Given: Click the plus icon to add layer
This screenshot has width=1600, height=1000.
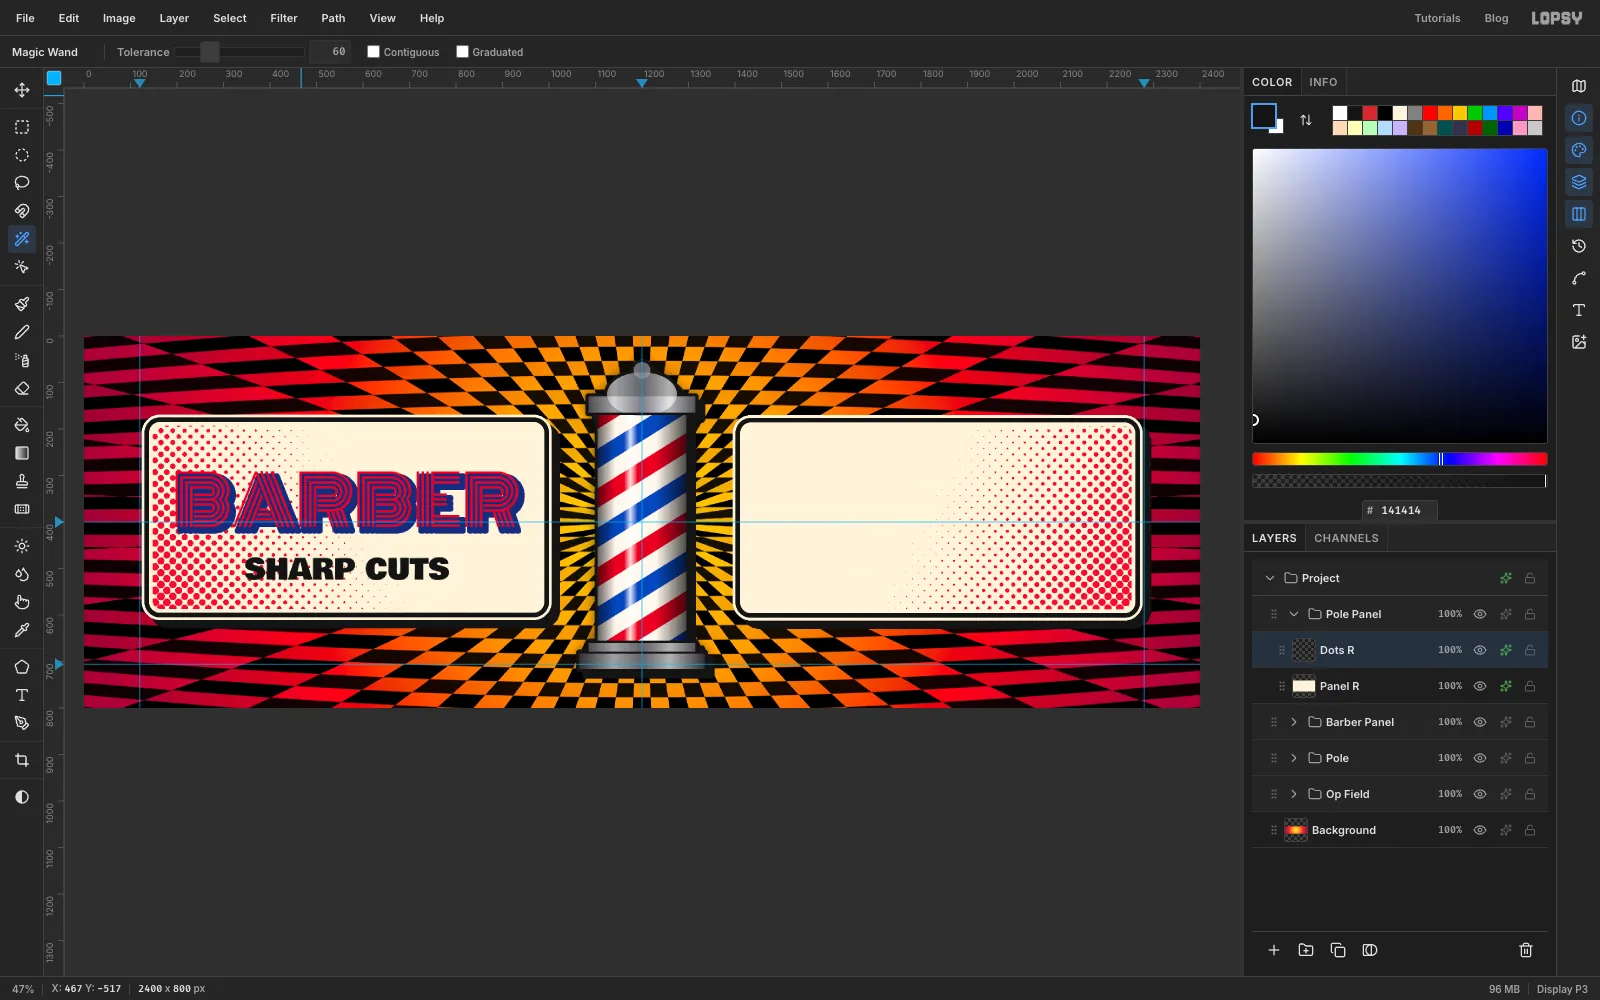Looking at the screenshot, I should (x=1274, y=950).
